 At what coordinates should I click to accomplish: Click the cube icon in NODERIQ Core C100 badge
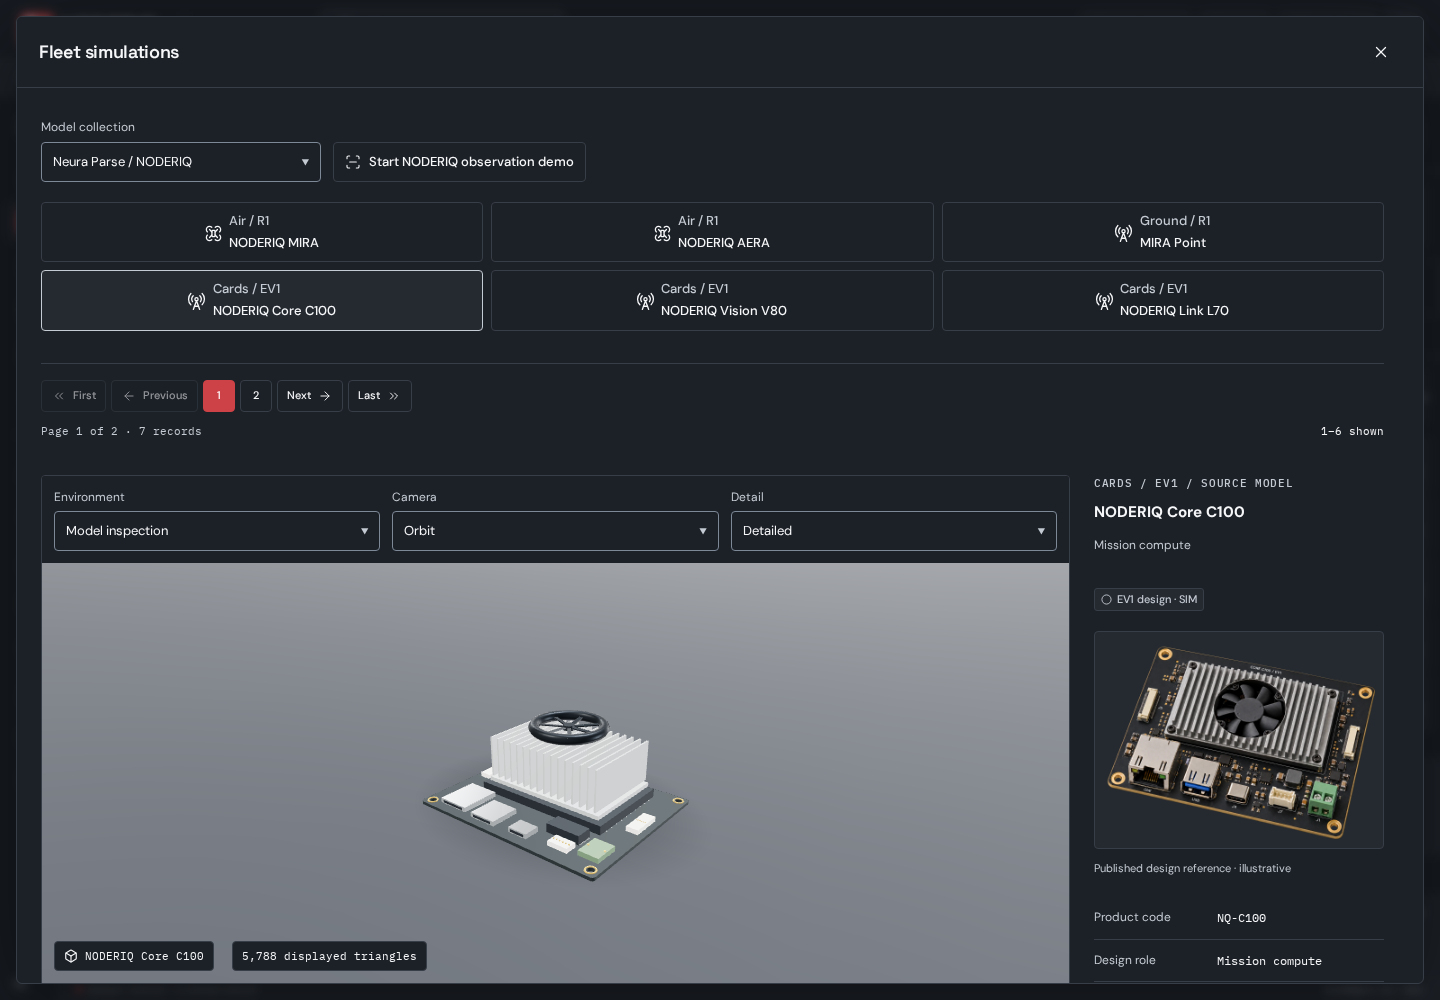pyautogui.click(x=71, y=956)
